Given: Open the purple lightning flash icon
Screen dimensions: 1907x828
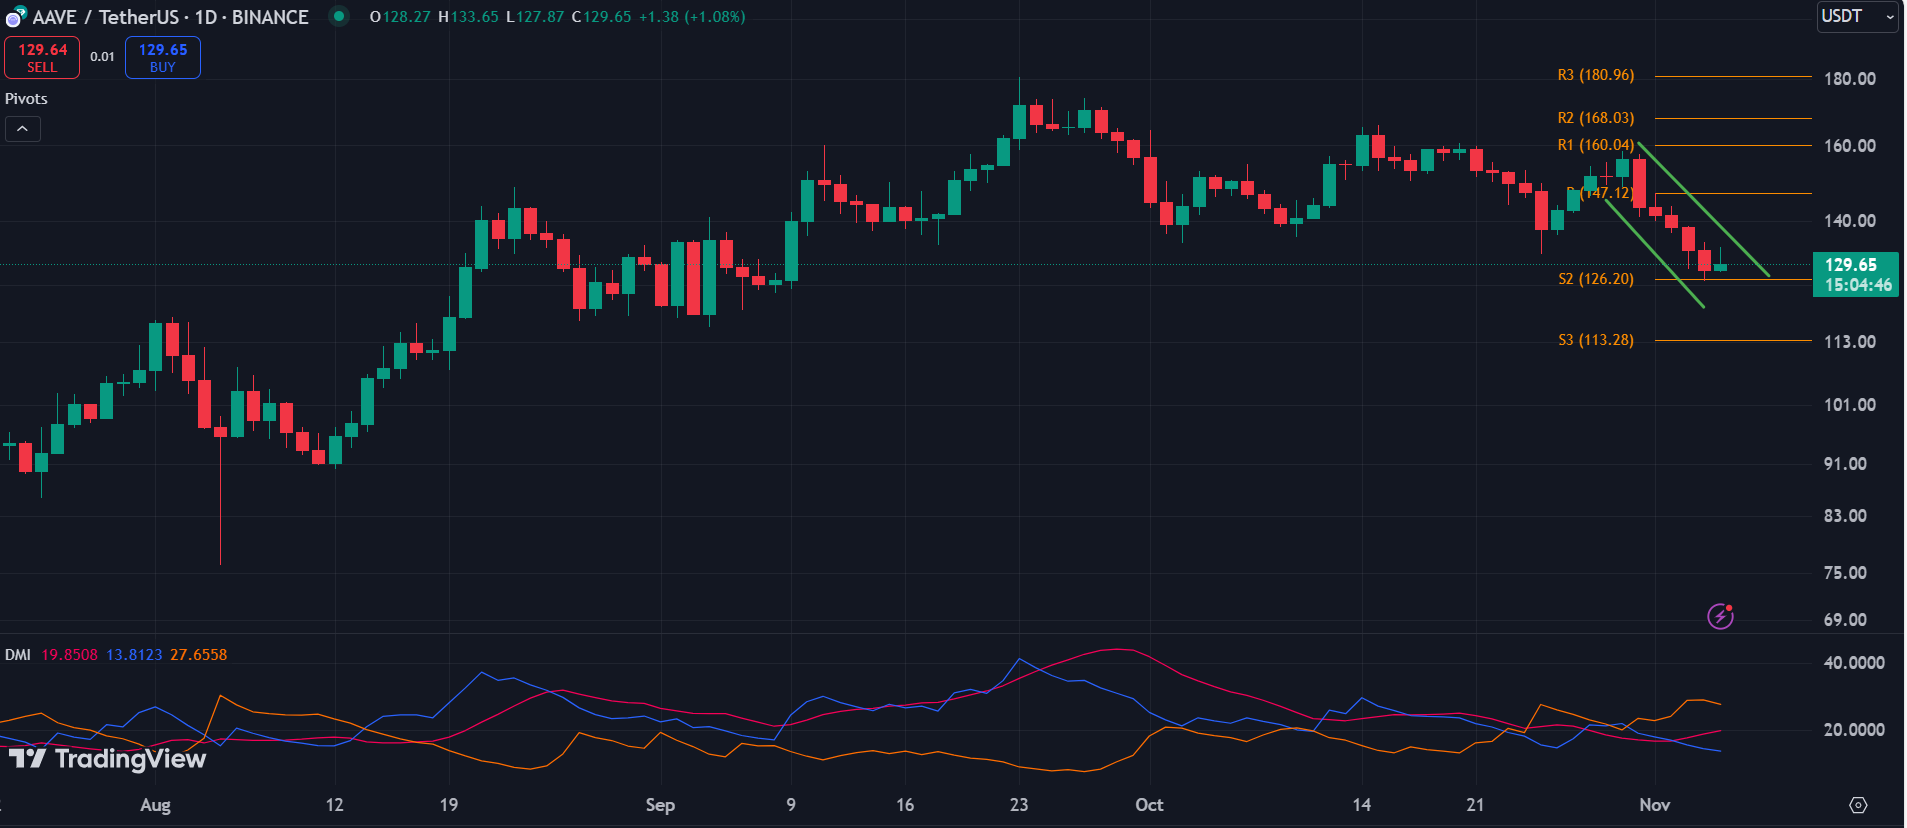Looking at the screenshot, I should point(1720,616).
